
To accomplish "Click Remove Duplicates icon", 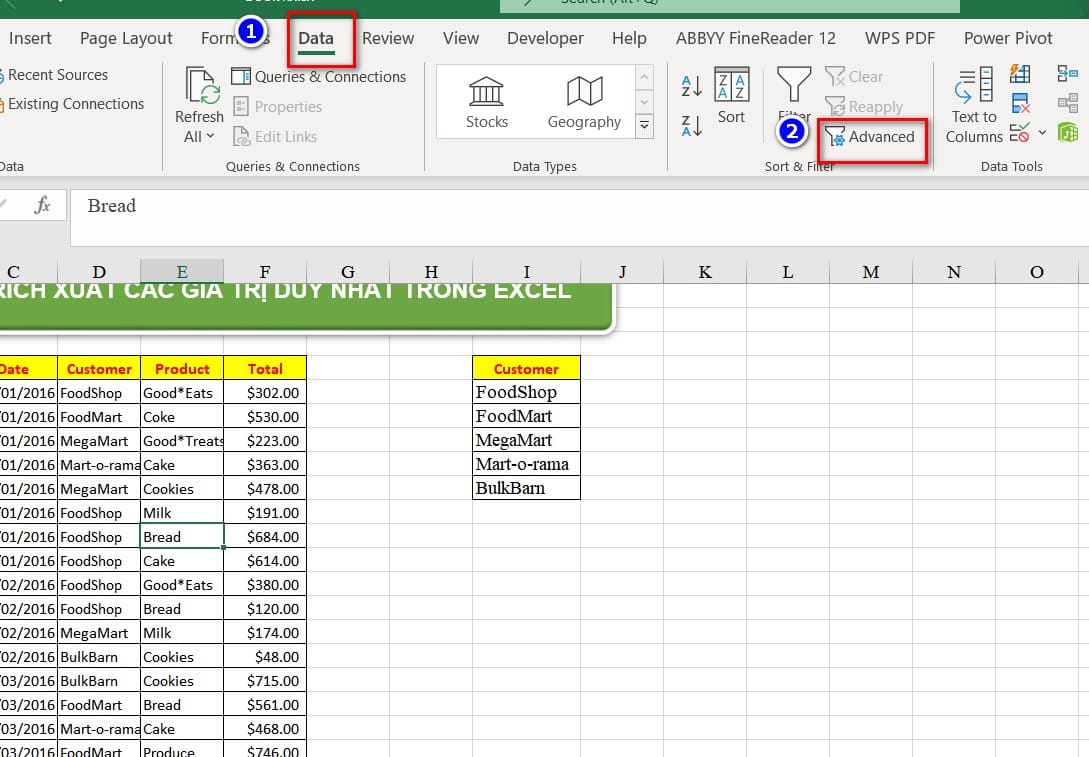I will (x=1020, y=103).
